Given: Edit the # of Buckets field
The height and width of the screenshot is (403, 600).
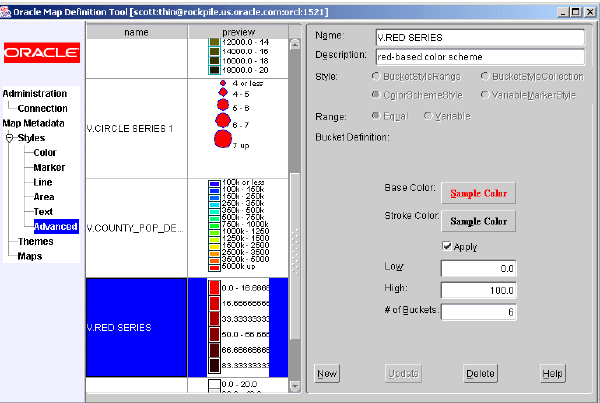Looking at the screenshot, I should pyautogui.click(x=478, y=312).
